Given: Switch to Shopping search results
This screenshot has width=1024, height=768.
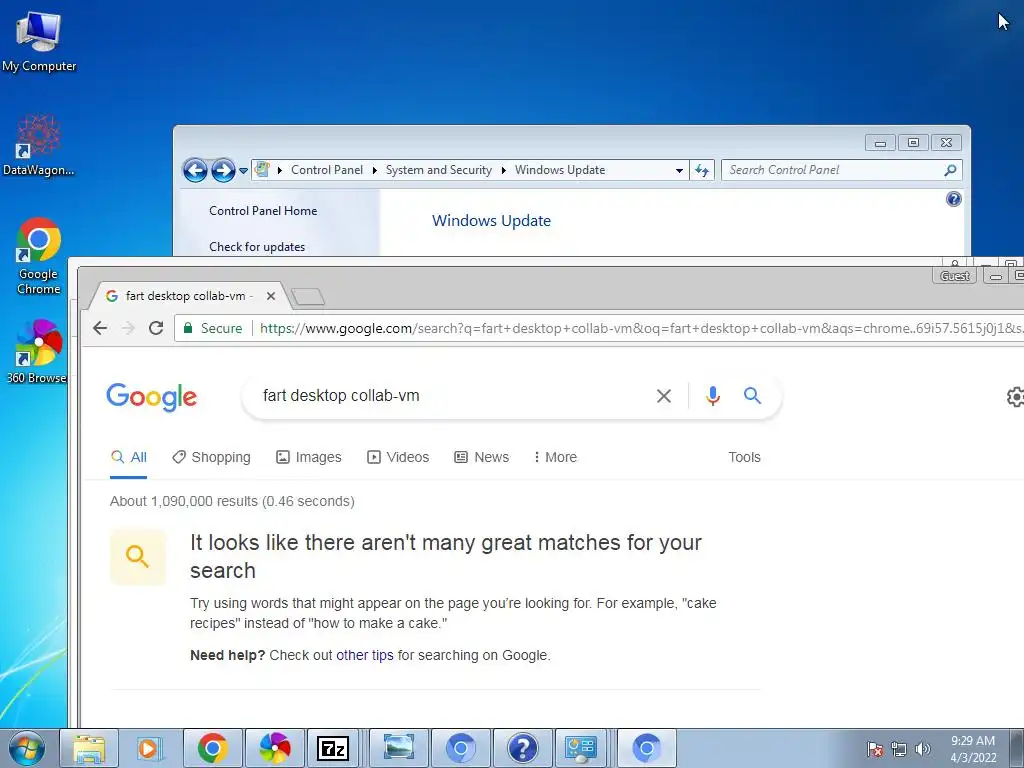Looking at the screenshot, I should [211, 457].
